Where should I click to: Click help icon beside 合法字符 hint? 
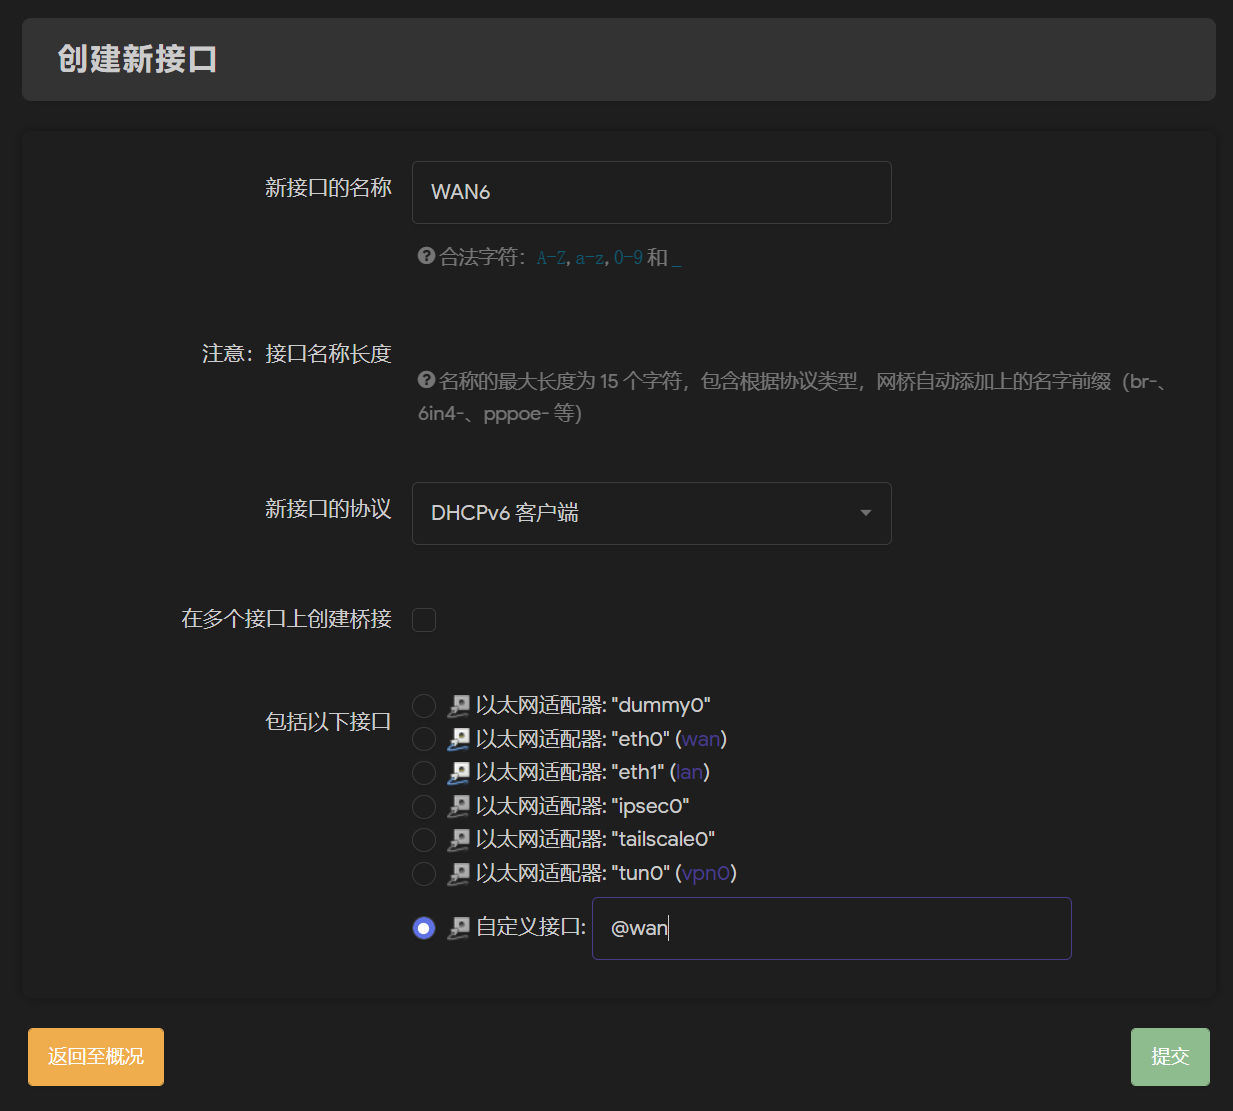tap(426, 256)
